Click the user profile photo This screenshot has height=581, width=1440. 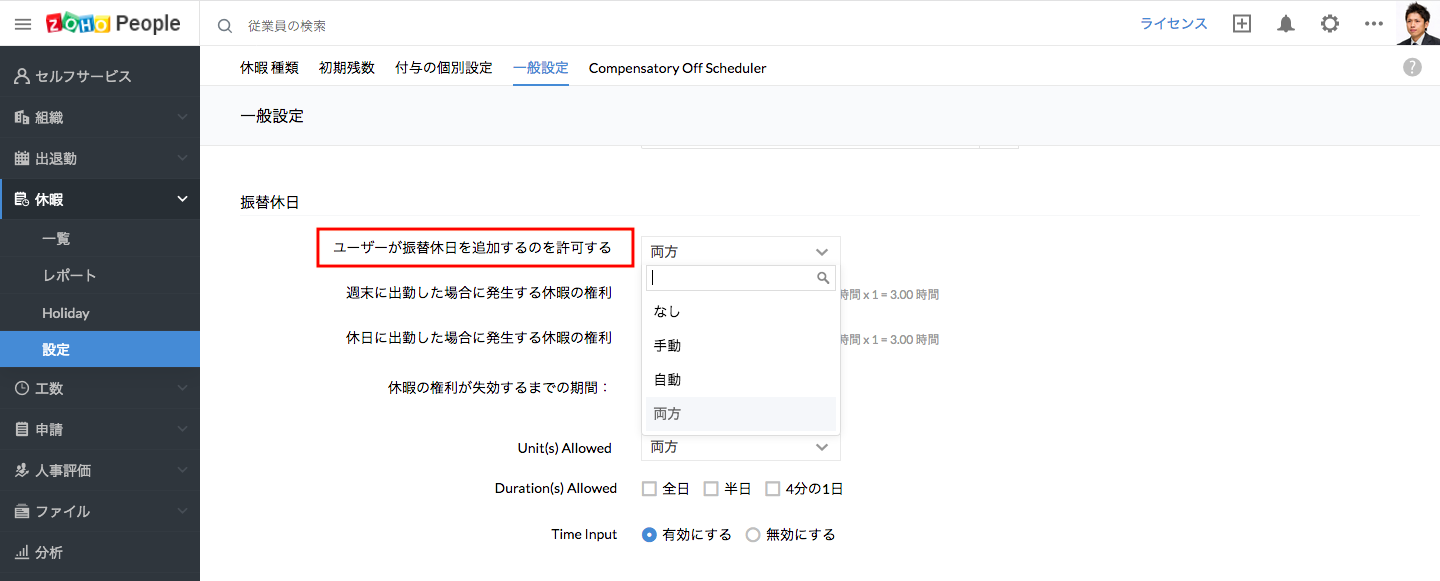pyautogui.click(x=1417, y=23)
